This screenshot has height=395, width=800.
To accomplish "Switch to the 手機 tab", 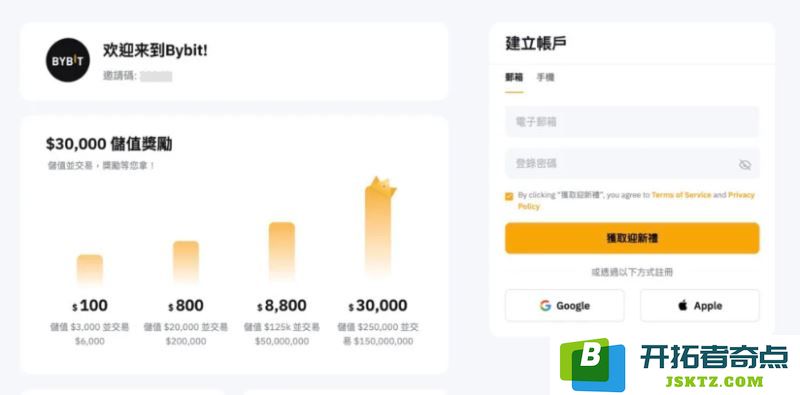I will pyautogui.click(x=545, y=78).
